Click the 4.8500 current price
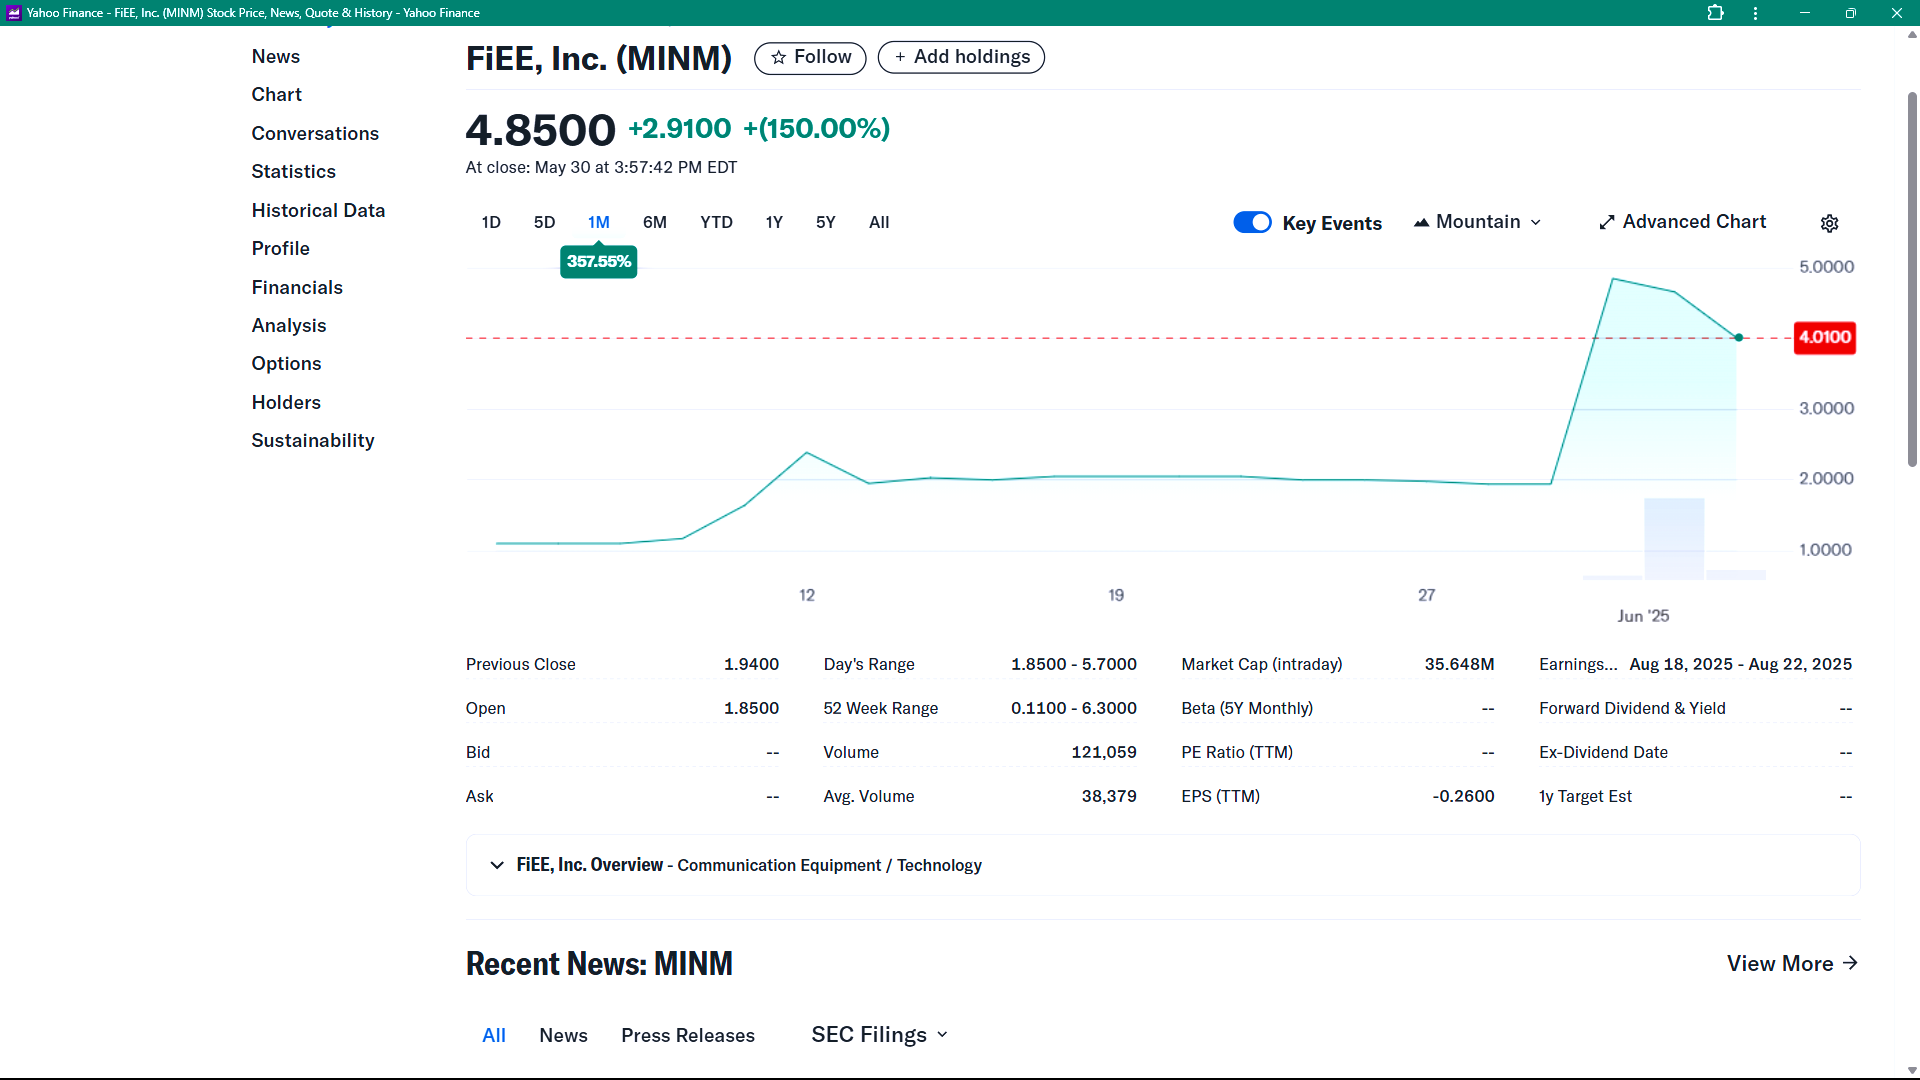This screenshot has width=1920, height=1080. pos(540,130)
